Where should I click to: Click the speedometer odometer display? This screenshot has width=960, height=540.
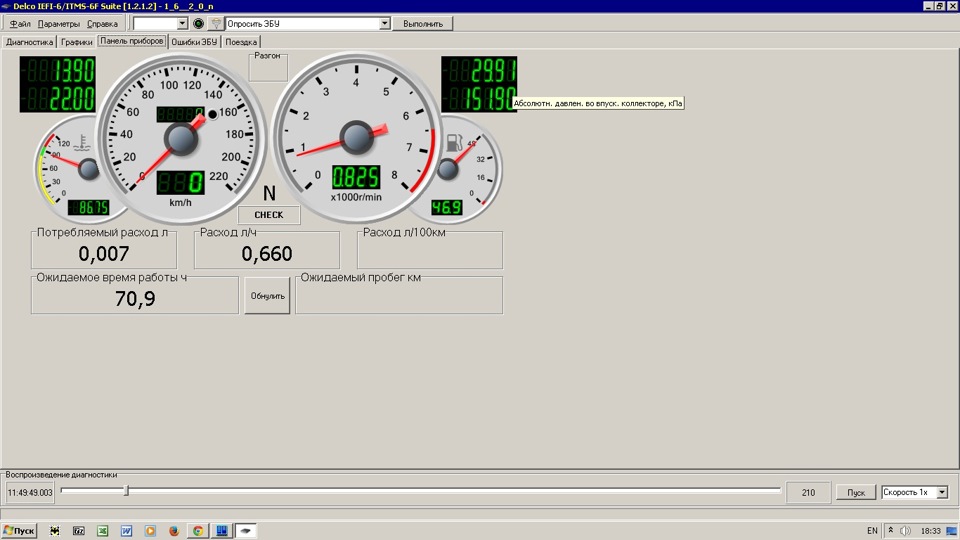click(181, 114)
